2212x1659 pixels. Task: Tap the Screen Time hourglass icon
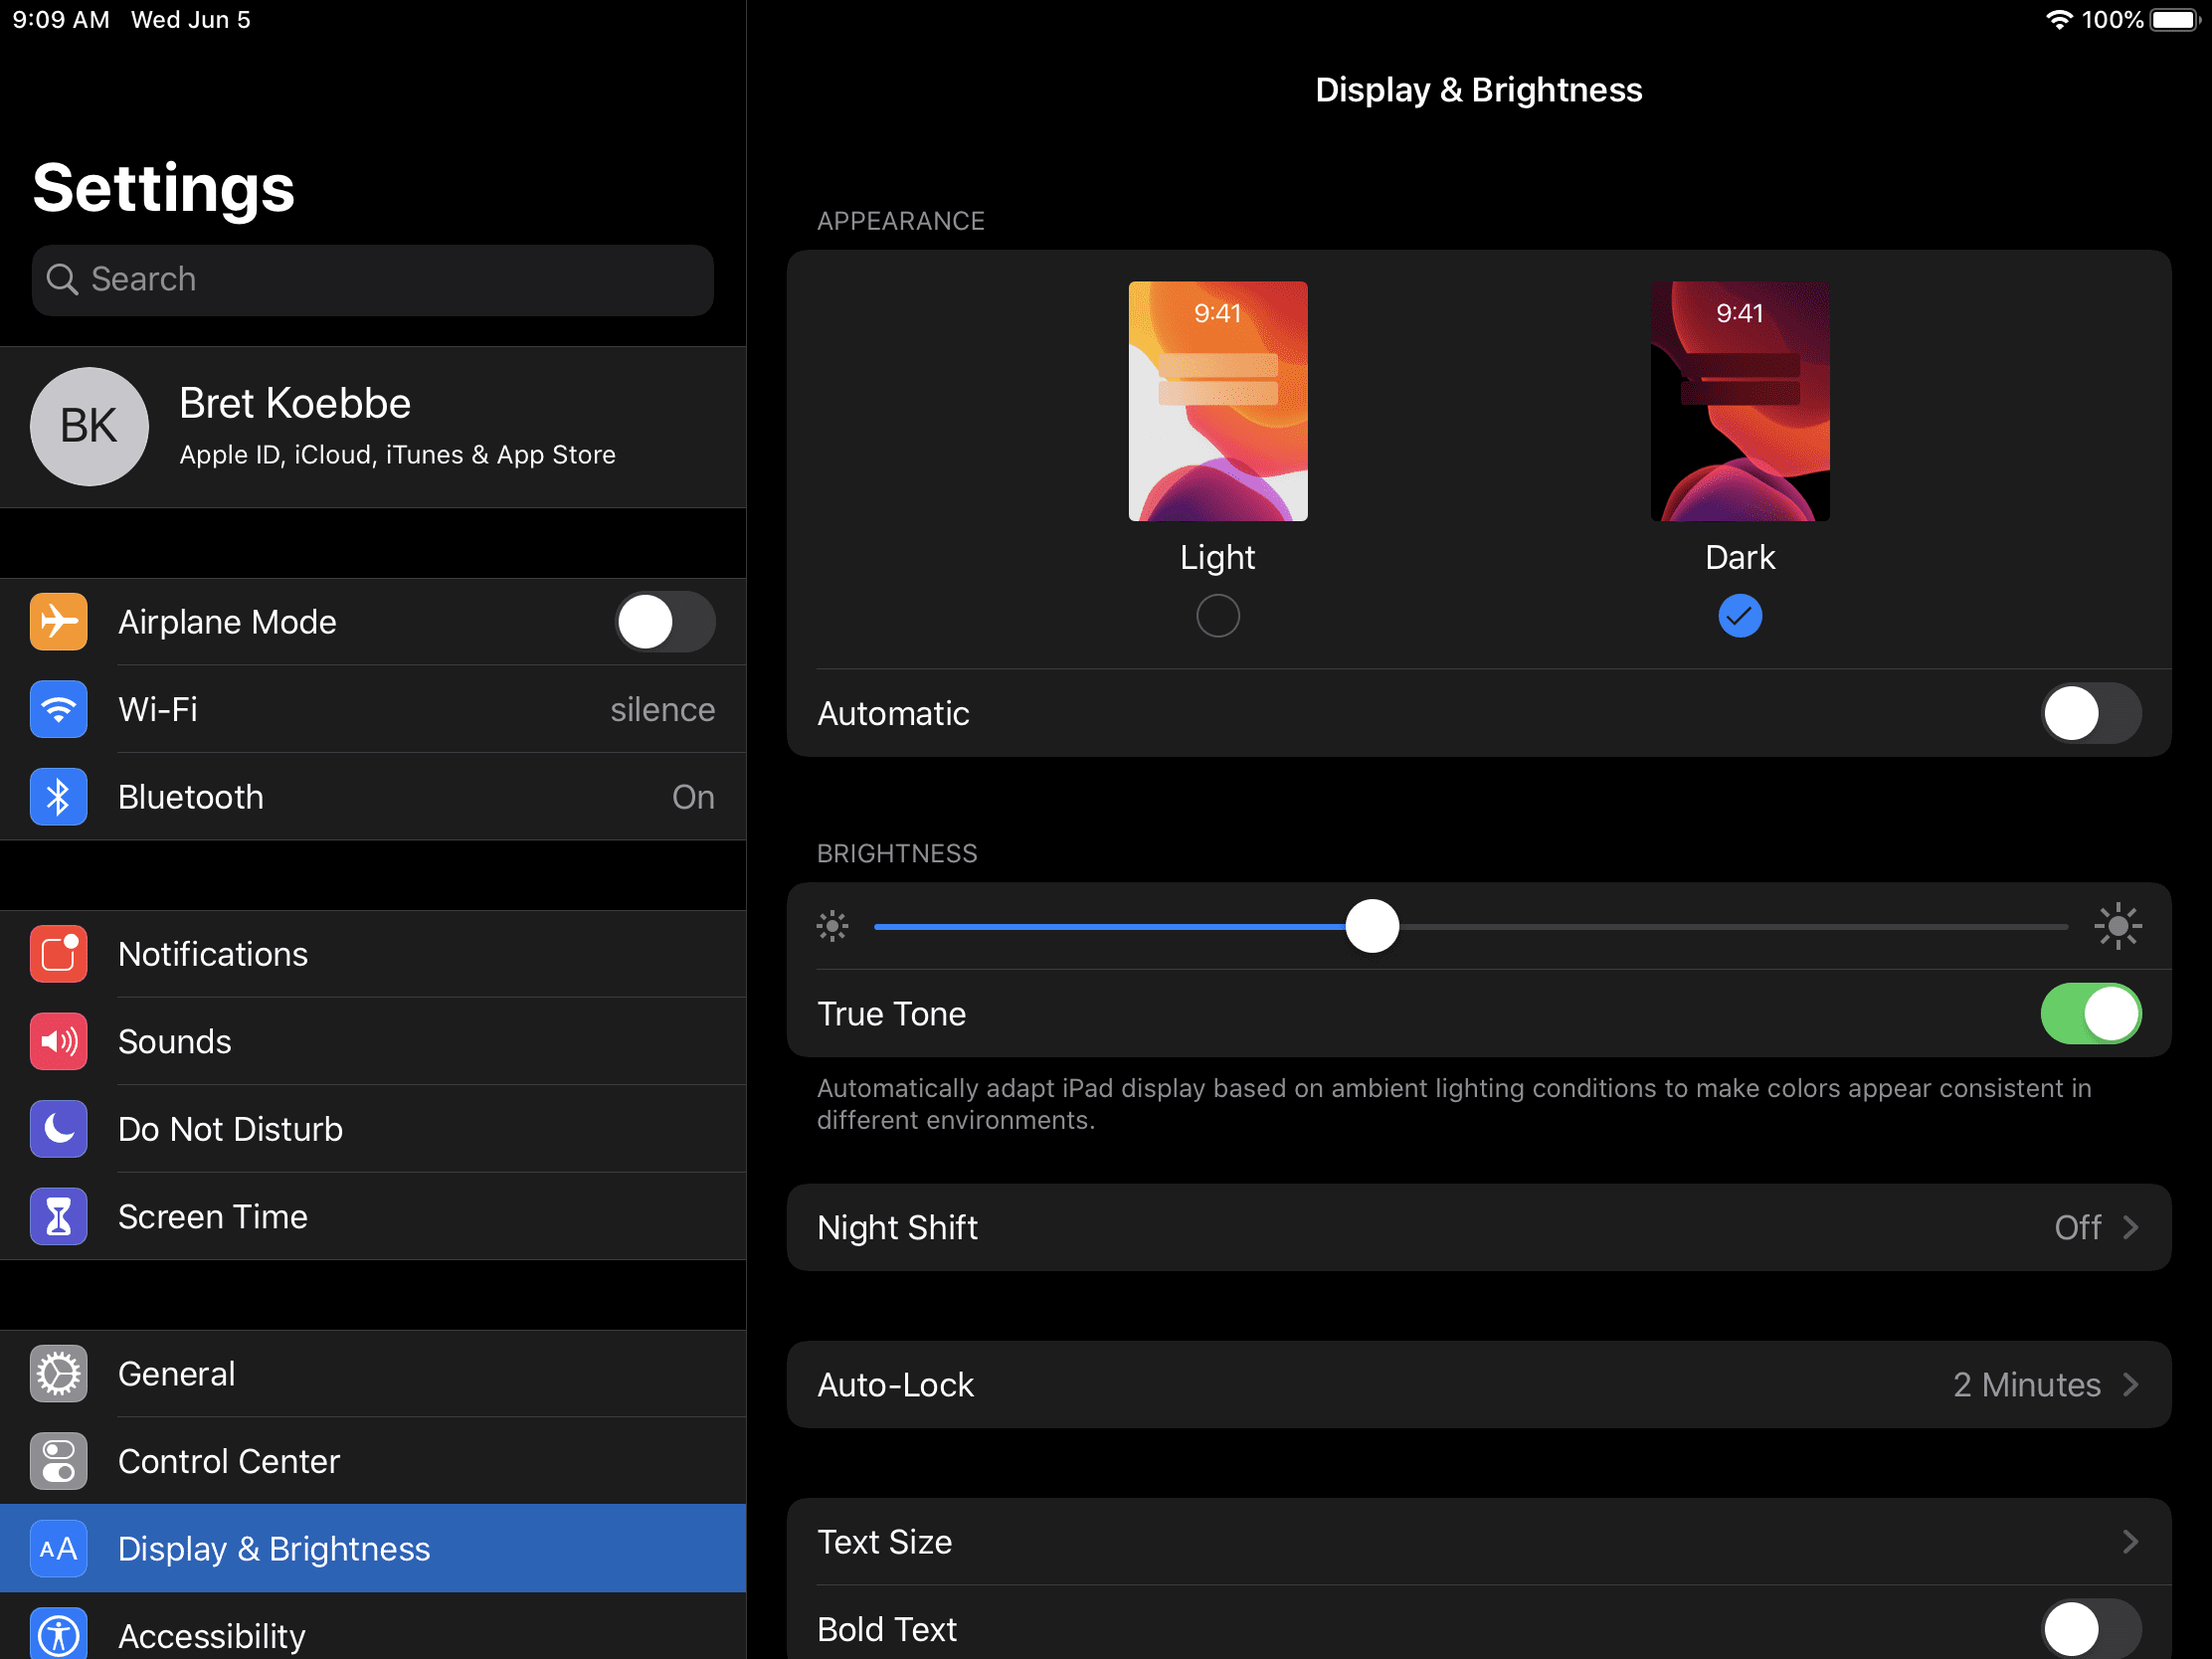coord(58,1216)
